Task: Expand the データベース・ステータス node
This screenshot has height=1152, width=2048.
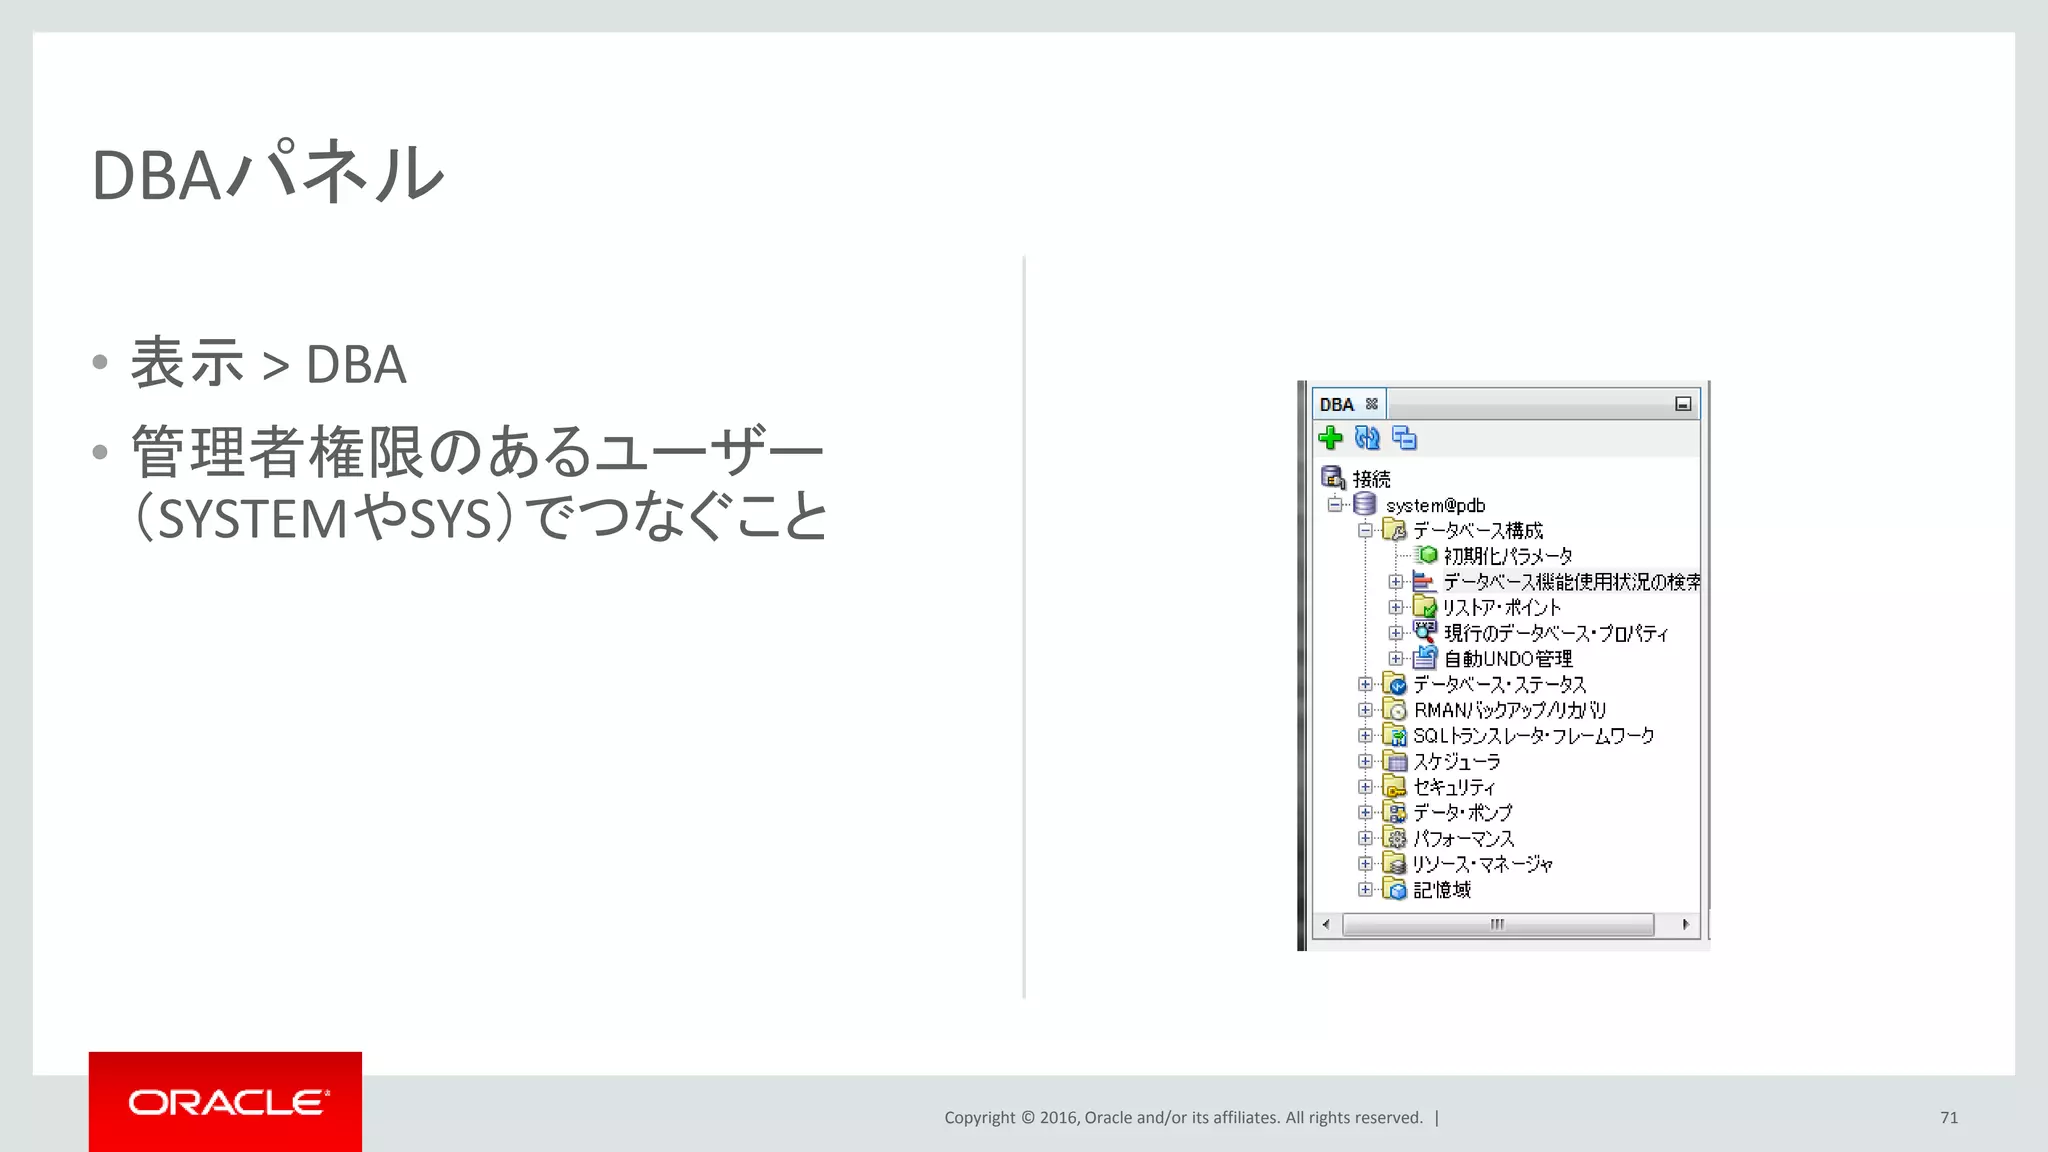Action: (1365, 684)
